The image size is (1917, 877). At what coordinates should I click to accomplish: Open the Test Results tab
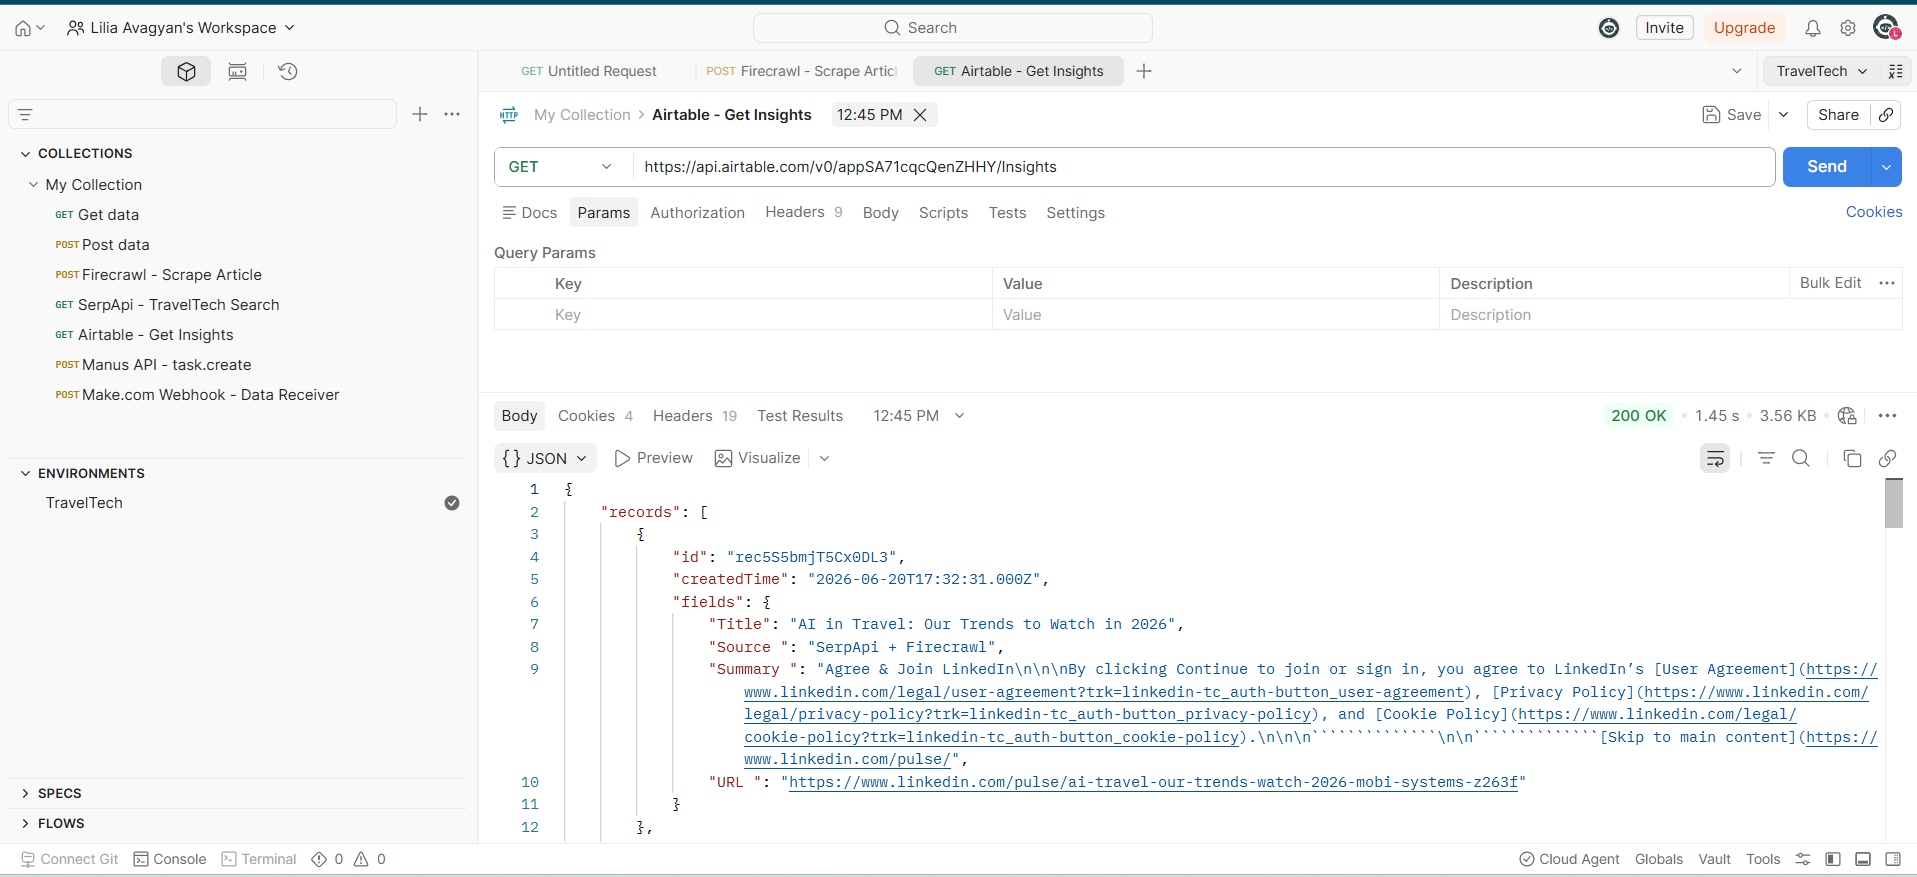(800, 416)
